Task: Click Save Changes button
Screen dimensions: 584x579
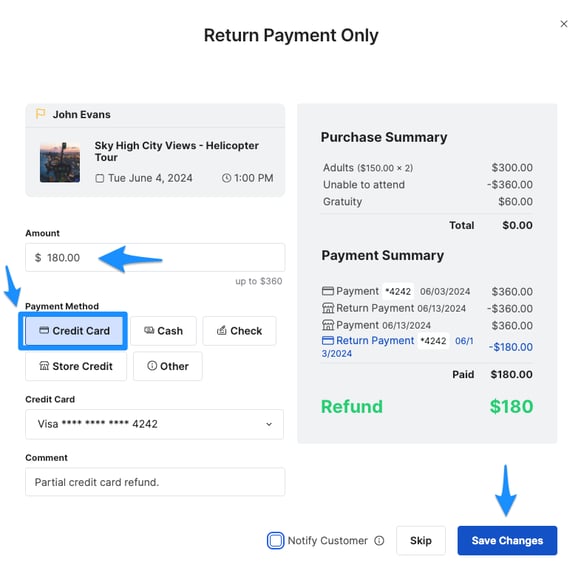Action: 507,540
